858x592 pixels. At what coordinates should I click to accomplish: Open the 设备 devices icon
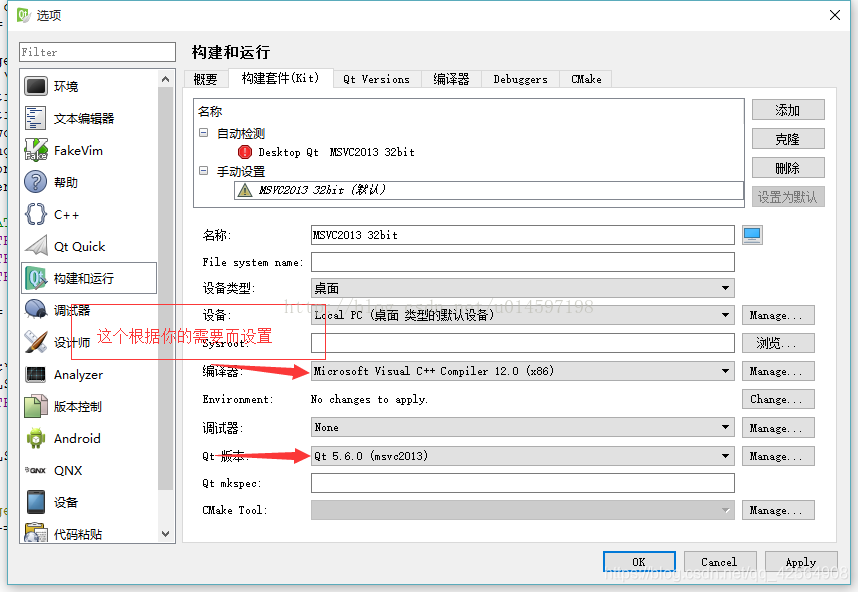click(36, 502)
